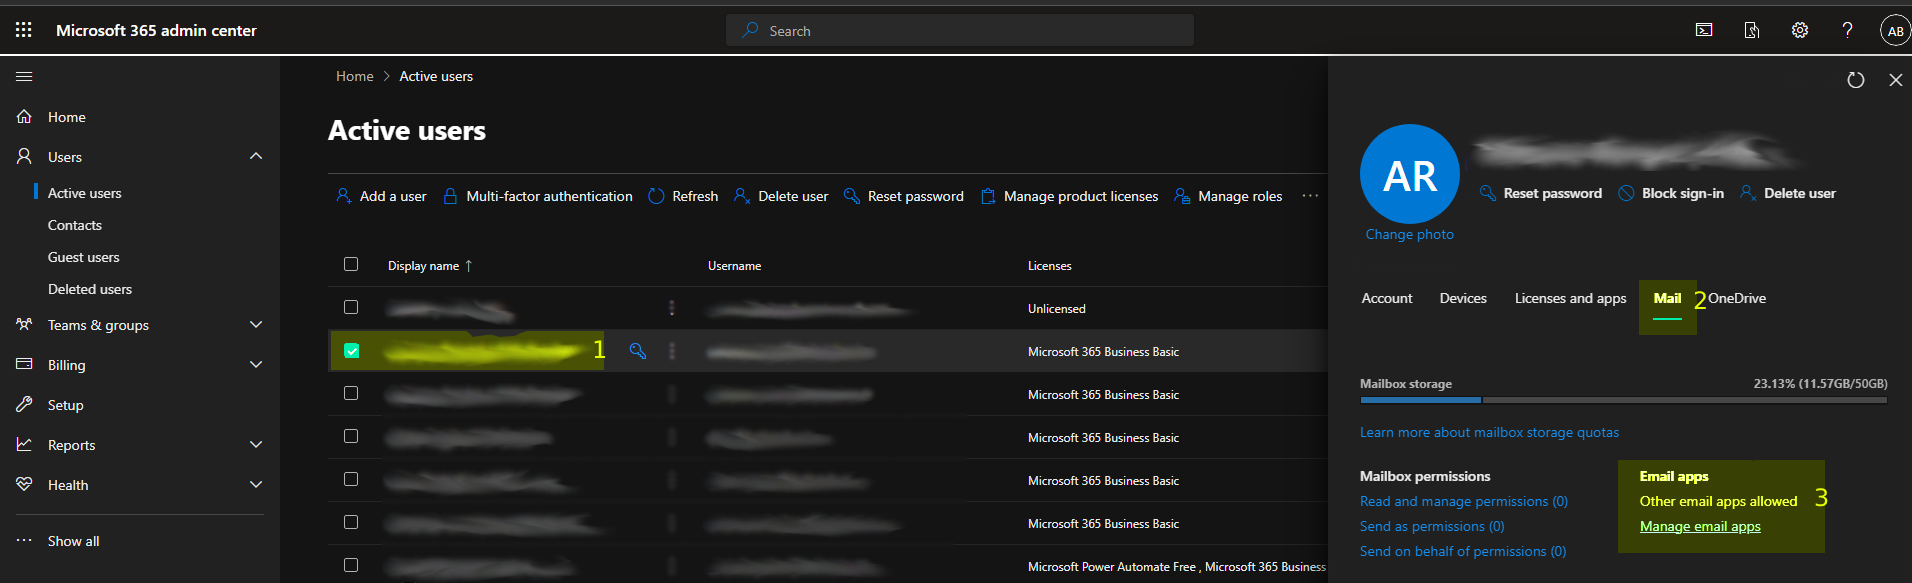The image size is (1912, 583).
Task: Open Contacts in the sidebar
Action: pyautogui.click(x=75, y=225)
